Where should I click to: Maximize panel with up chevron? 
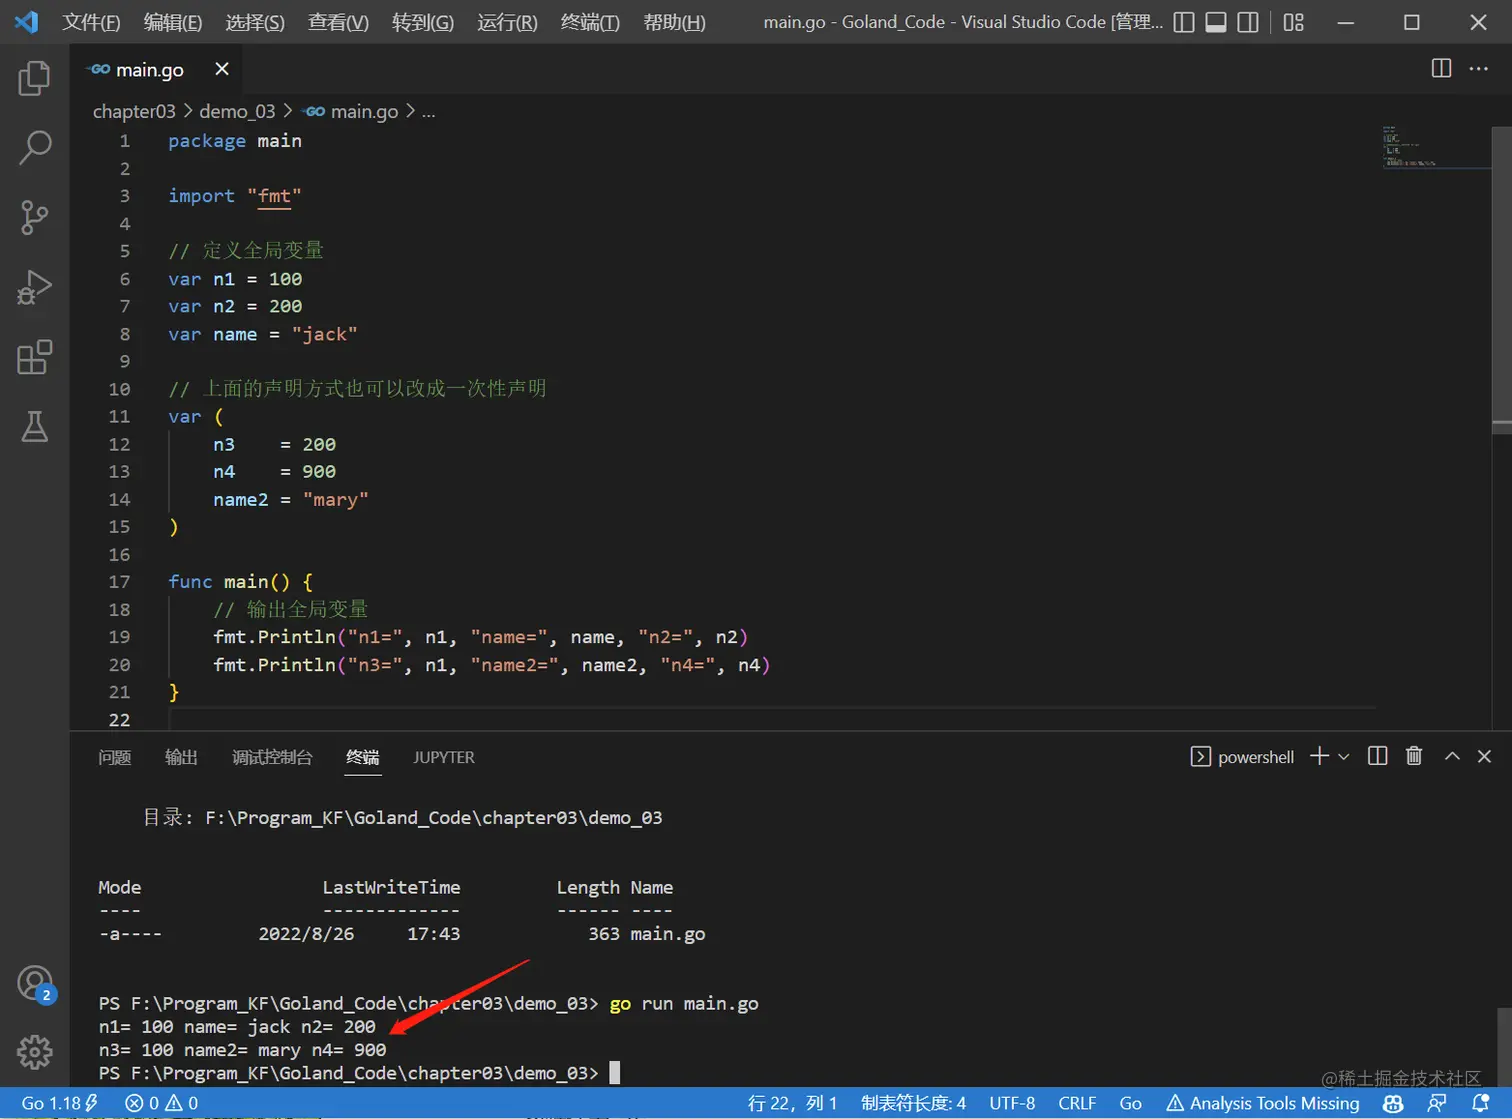click(x=1452, y=756)
